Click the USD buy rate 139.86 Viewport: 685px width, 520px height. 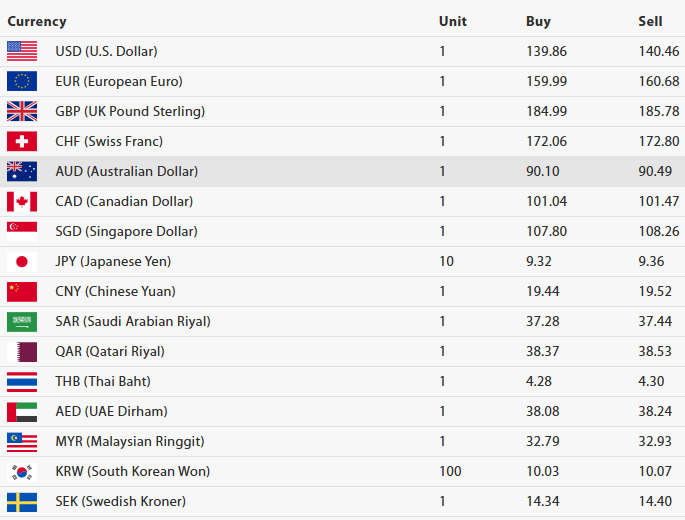point(545,51)
